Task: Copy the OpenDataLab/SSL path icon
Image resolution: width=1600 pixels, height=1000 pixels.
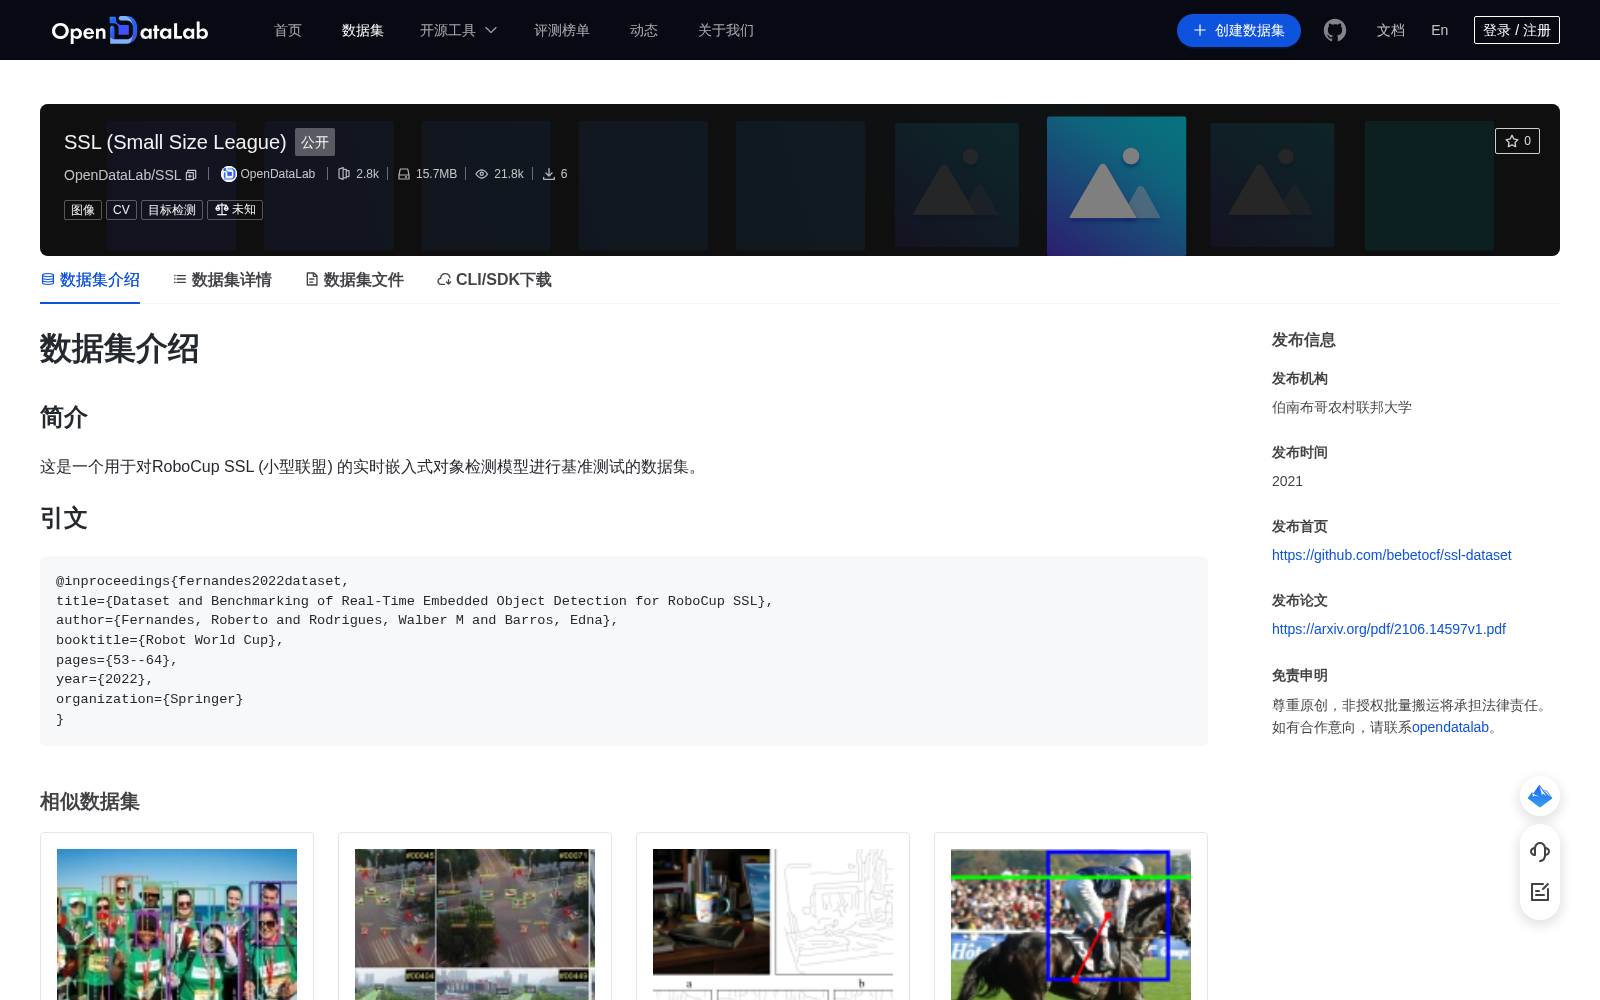Action: pyautogui.click(x=191, y=175)
